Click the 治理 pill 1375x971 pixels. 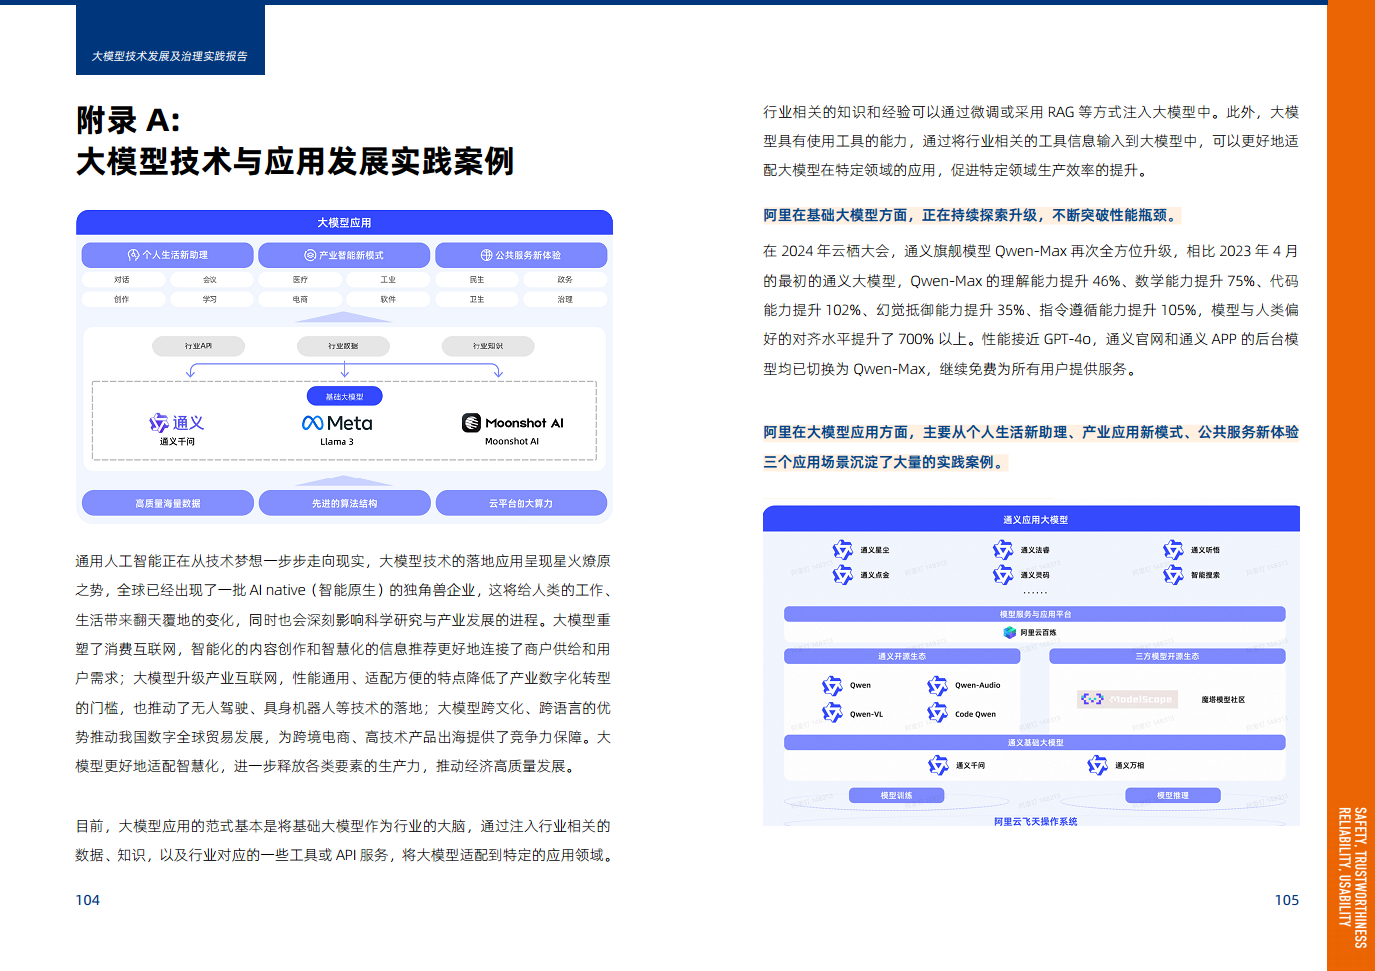(x=565, y=299)
